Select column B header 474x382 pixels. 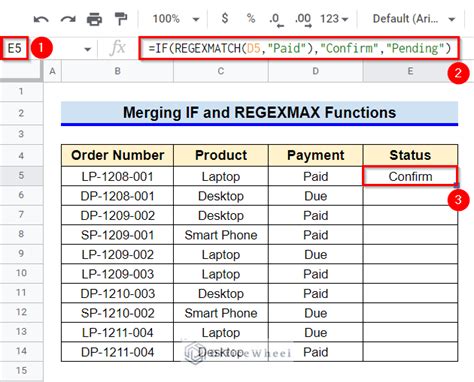(x=117, y=71)
